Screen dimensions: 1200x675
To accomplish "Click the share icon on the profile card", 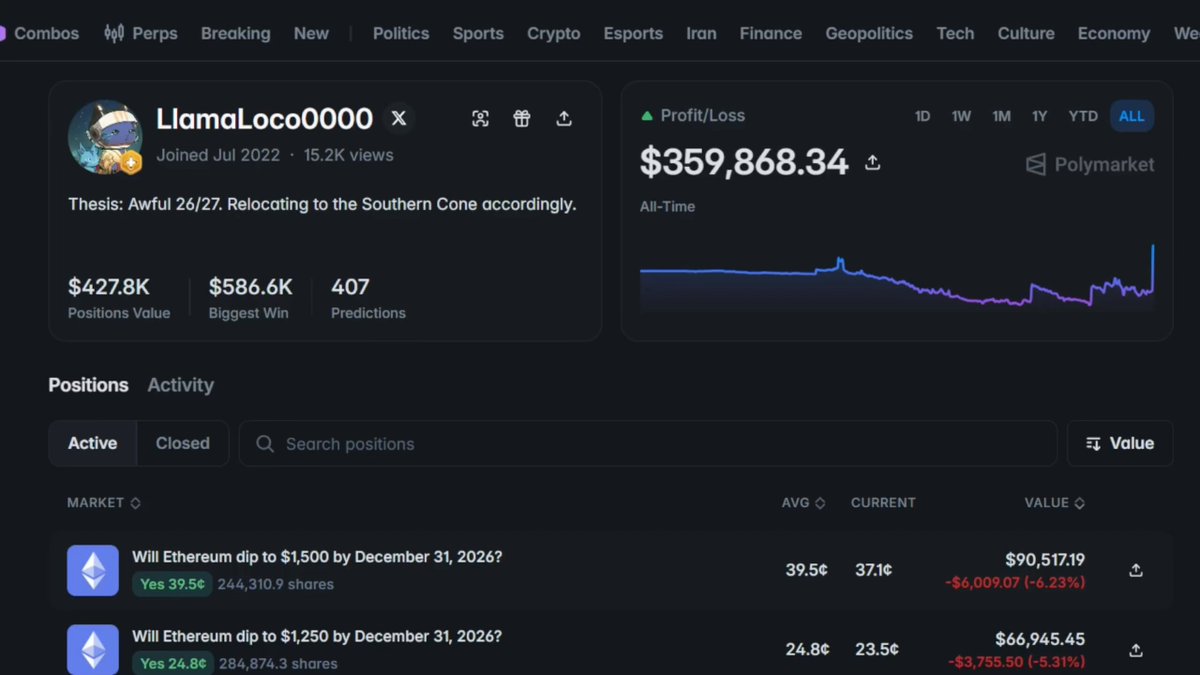I will point(564,119).
